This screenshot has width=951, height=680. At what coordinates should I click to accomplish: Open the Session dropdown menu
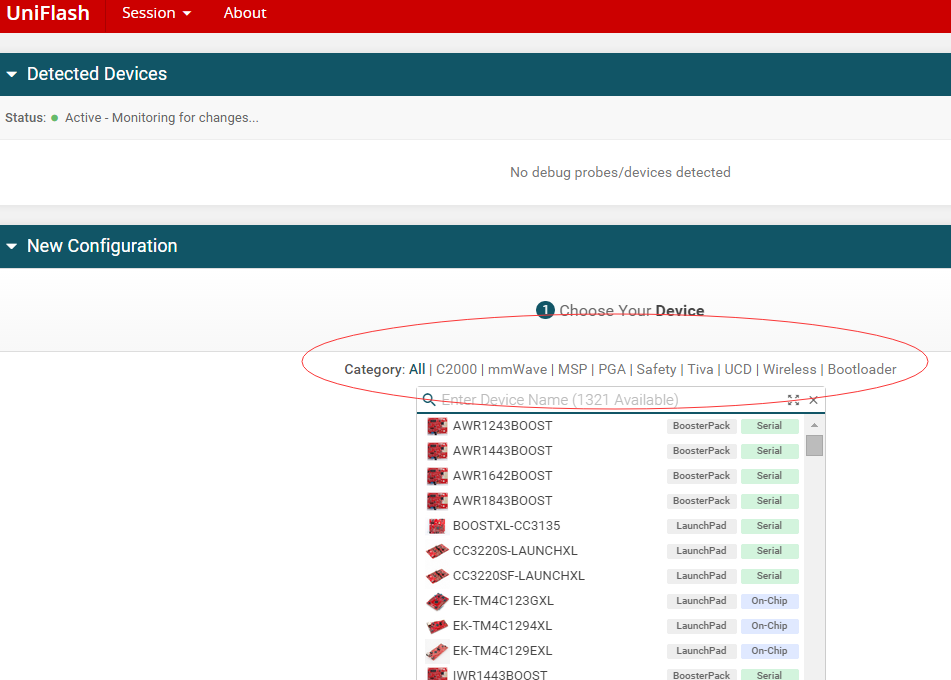pyautogui.click(x=156, y=13)
